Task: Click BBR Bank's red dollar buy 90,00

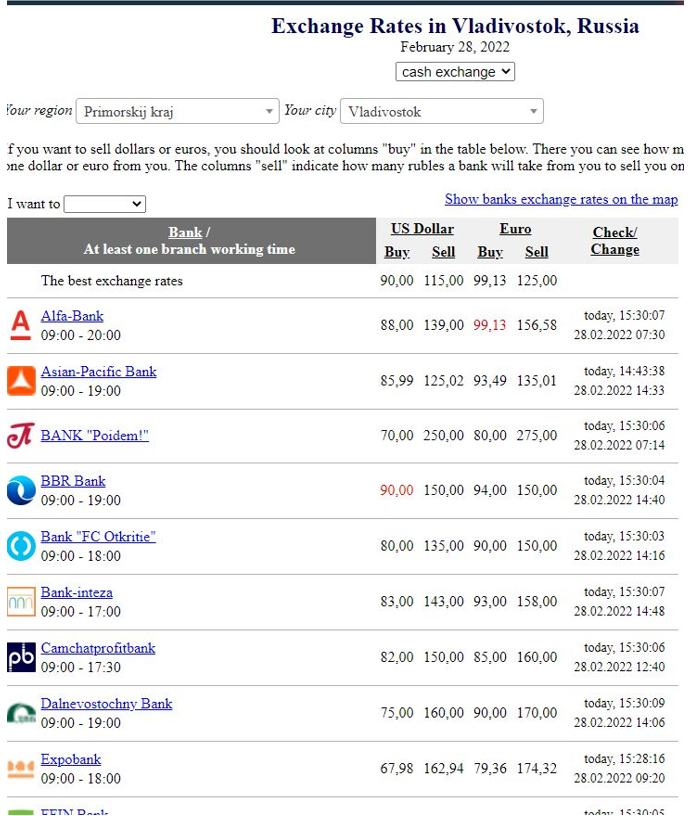Action: pos(396,490)
